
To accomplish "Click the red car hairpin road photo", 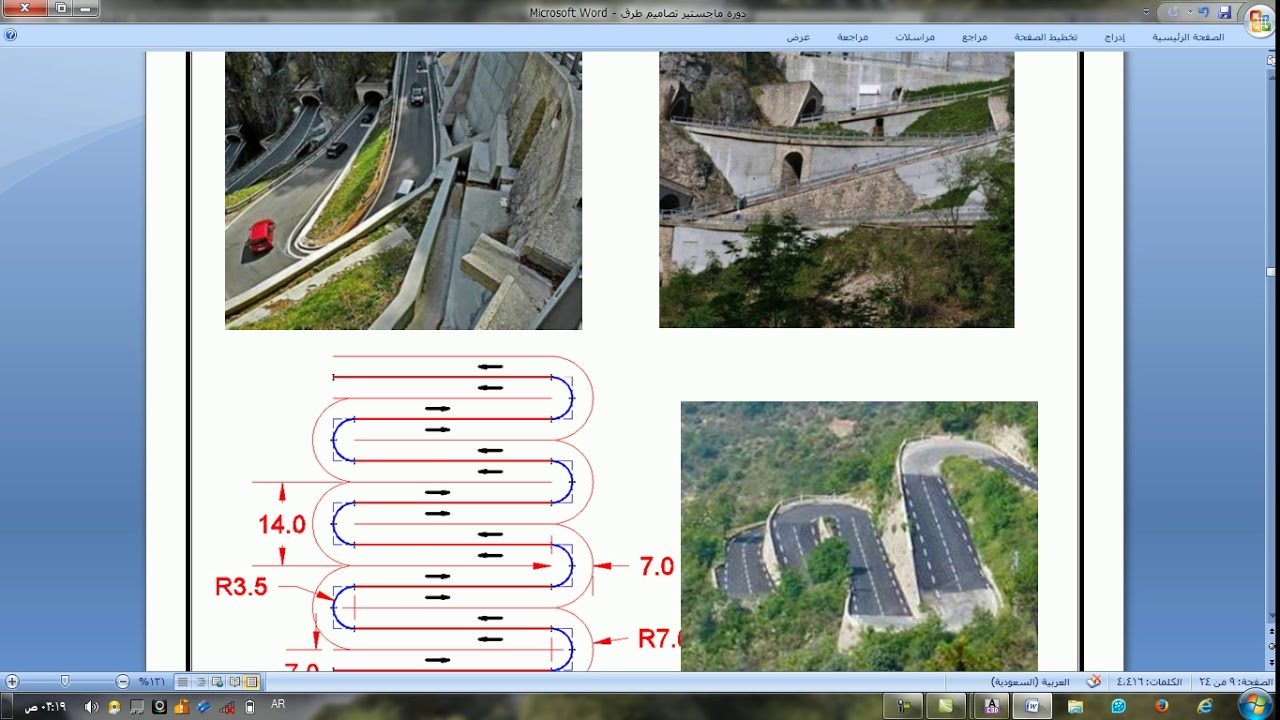I will [x=403, y=190].
